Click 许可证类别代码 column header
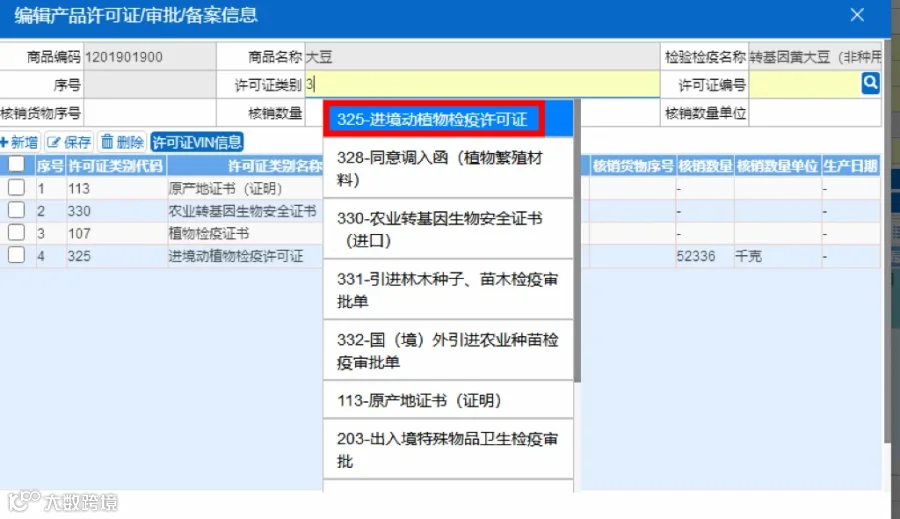This screenshot has width=900, height=519. (116, 166)
